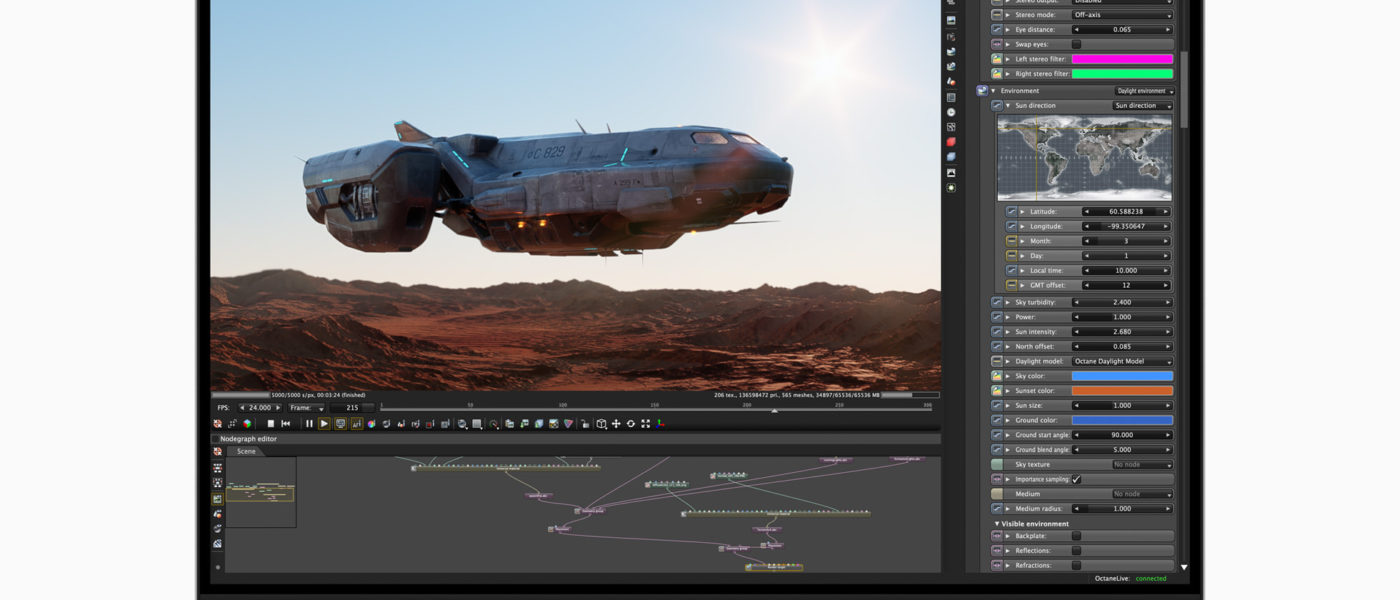Pause the render using the pause icon

click(309, 424)
